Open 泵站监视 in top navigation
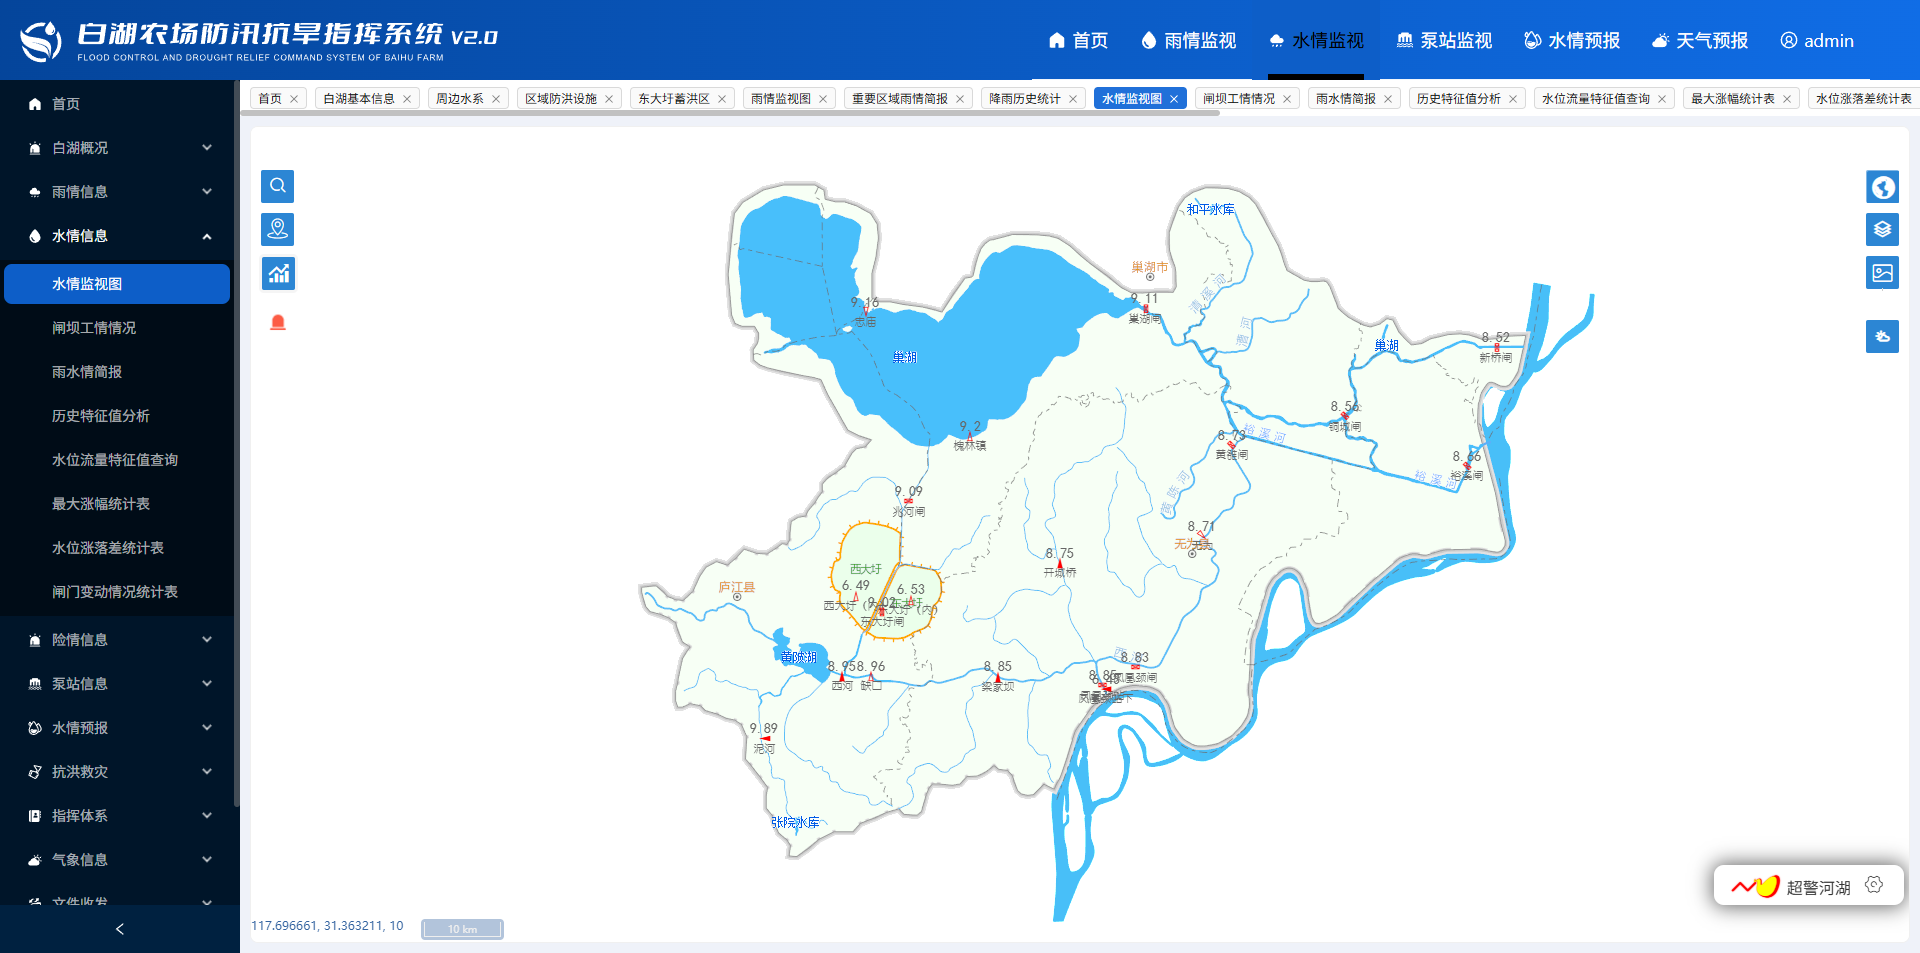1920x953 pixels. pyautogui.click(x=1444, y=40)
